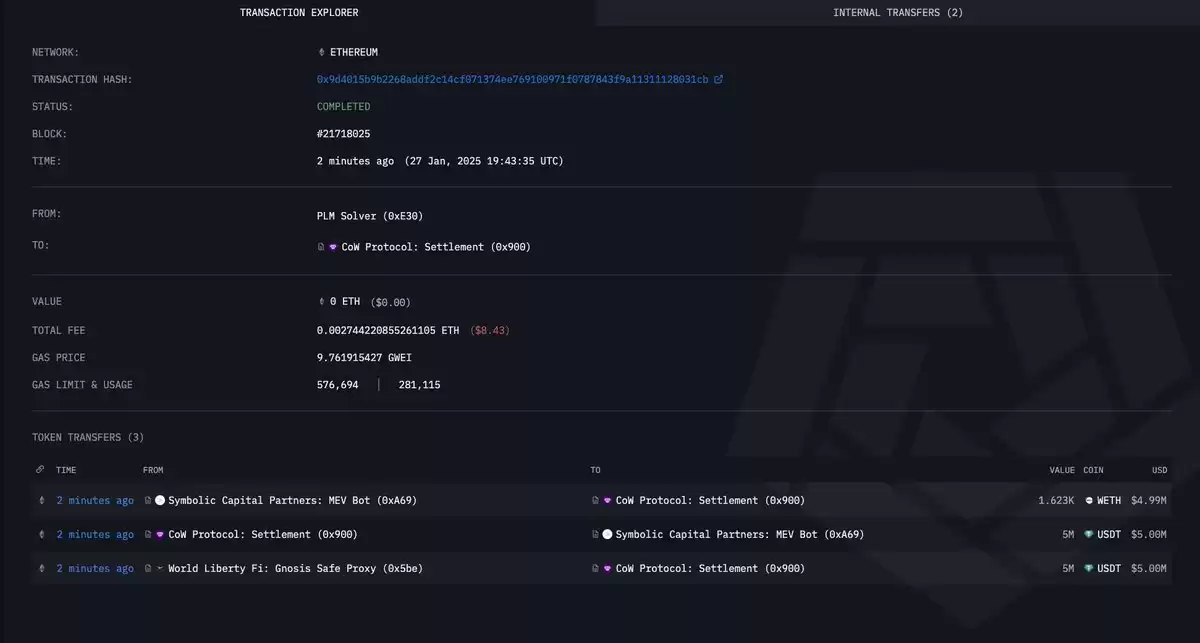Open the WETH token label
The height and width of the screenshot is (643, 1200).
click(1109, 501)
